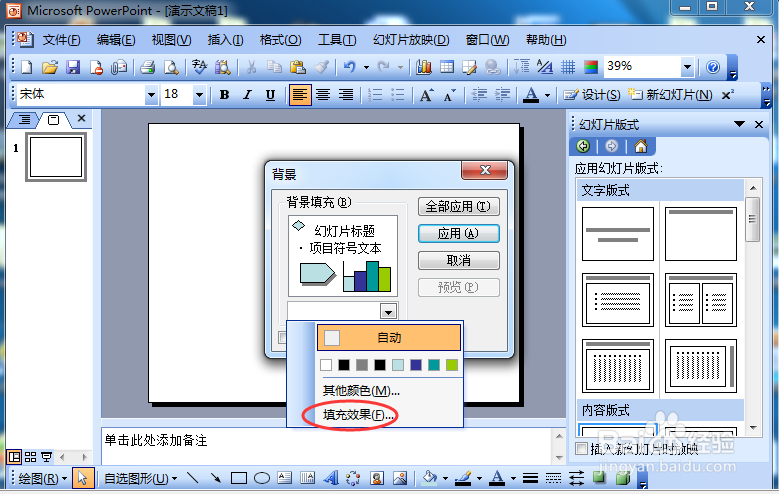The image size is (779, 494).
Task: Toggle Bold formatting
Action: coord(225,94)
